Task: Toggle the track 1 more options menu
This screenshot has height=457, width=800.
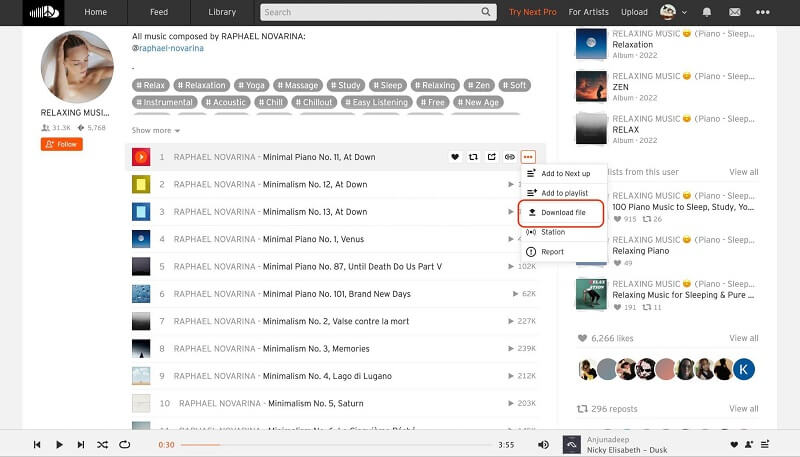Action: point(528,157)
